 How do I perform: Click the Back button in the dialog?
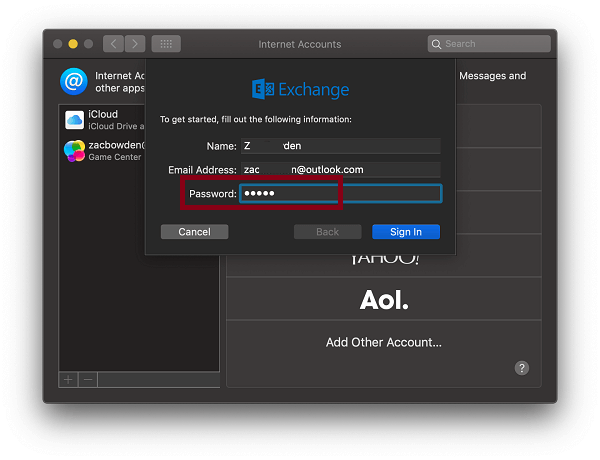tap(328, 232)
